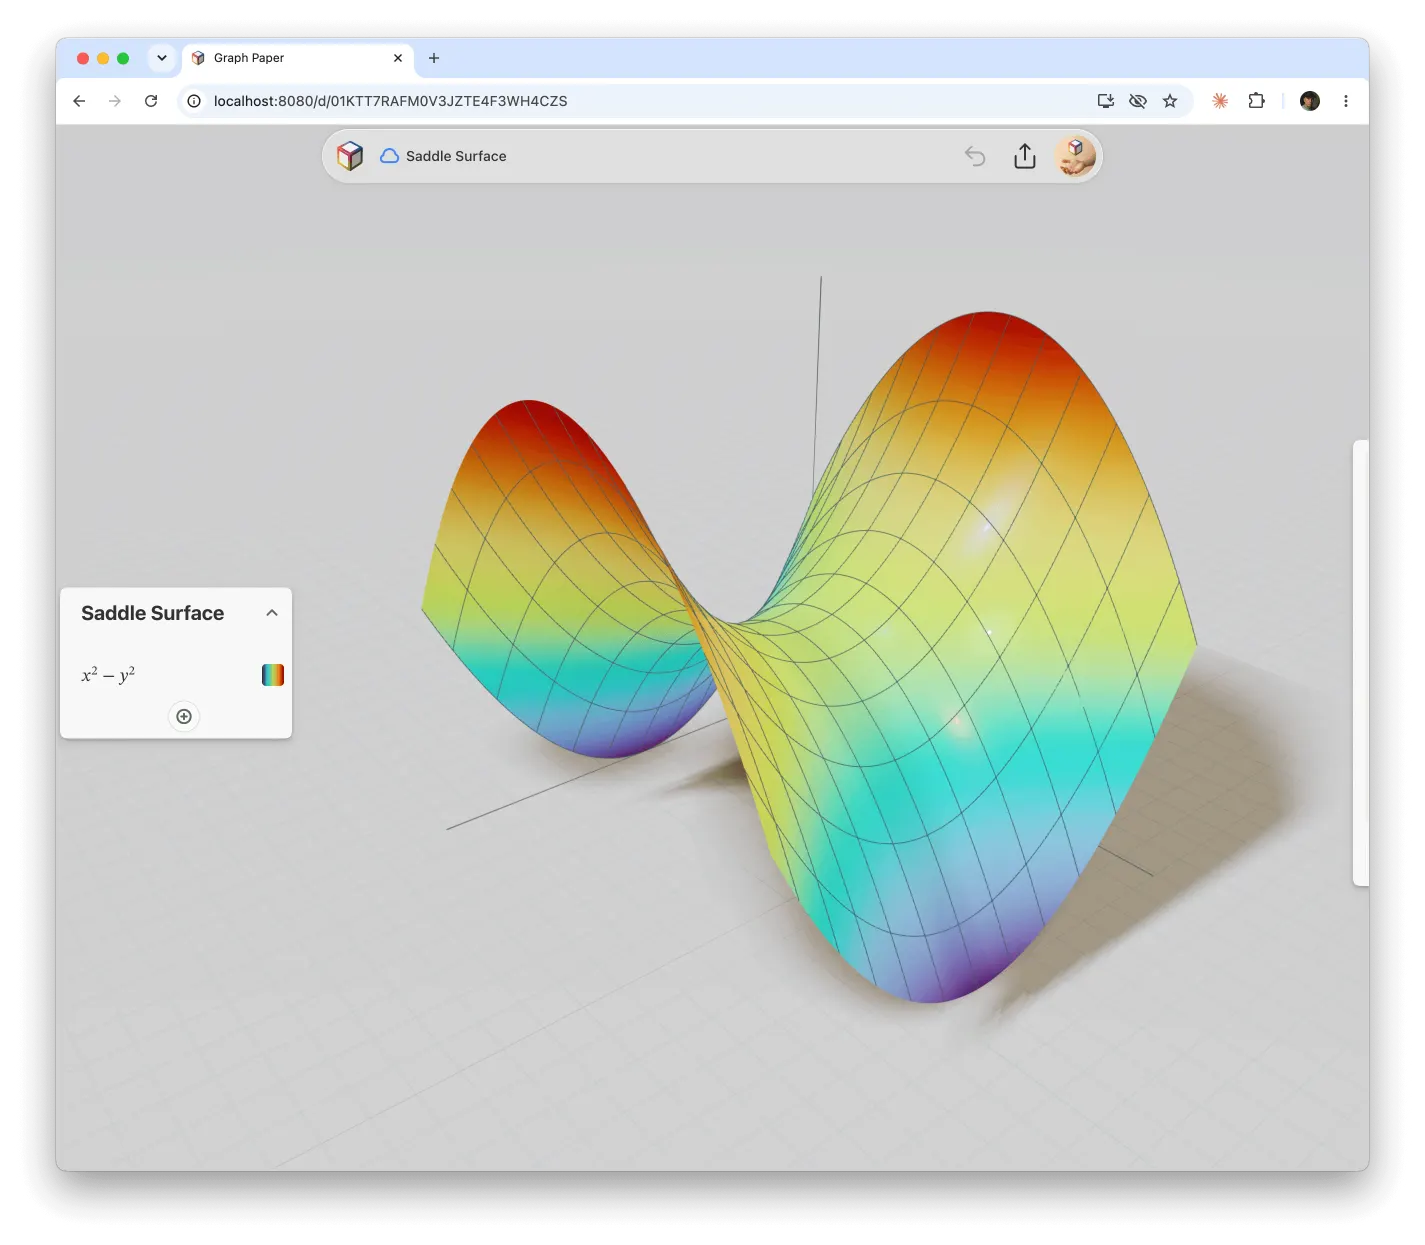Close the Graph Paper tab
This screenshot has width=1425, height=1245.
pyautogui.click(x=398, y=58)
